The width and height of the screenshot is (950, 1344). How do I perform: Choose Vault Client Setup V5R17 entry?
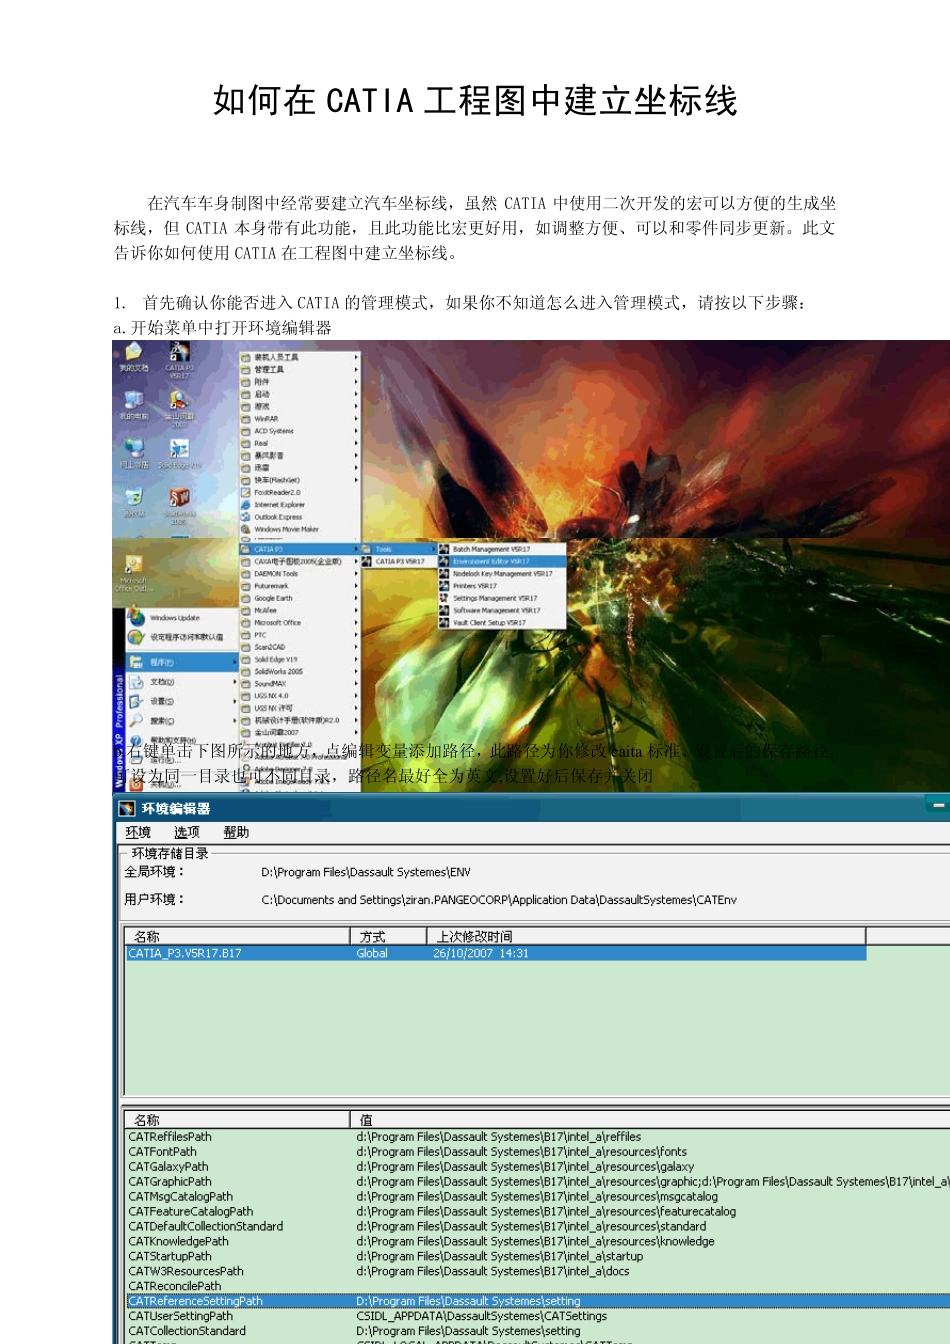pyautogui.click(x=502, y=622)
